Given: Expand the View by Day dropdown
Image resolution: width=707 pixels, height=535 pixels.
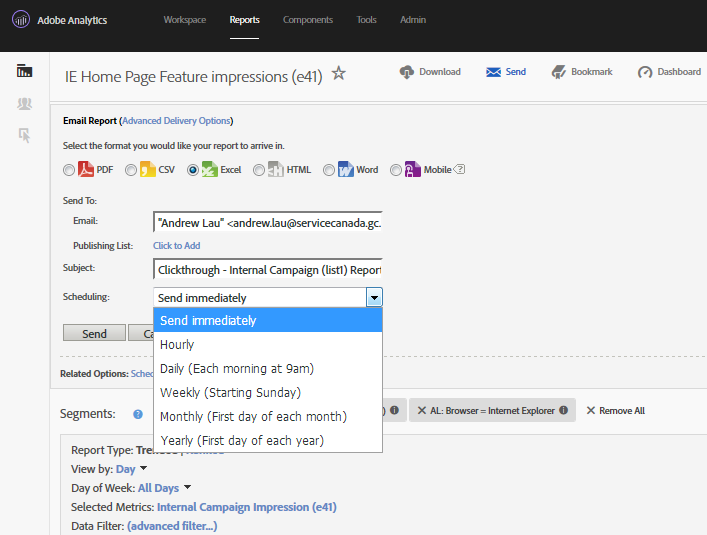Looking at the screenshot, I should tap(144, 468).
